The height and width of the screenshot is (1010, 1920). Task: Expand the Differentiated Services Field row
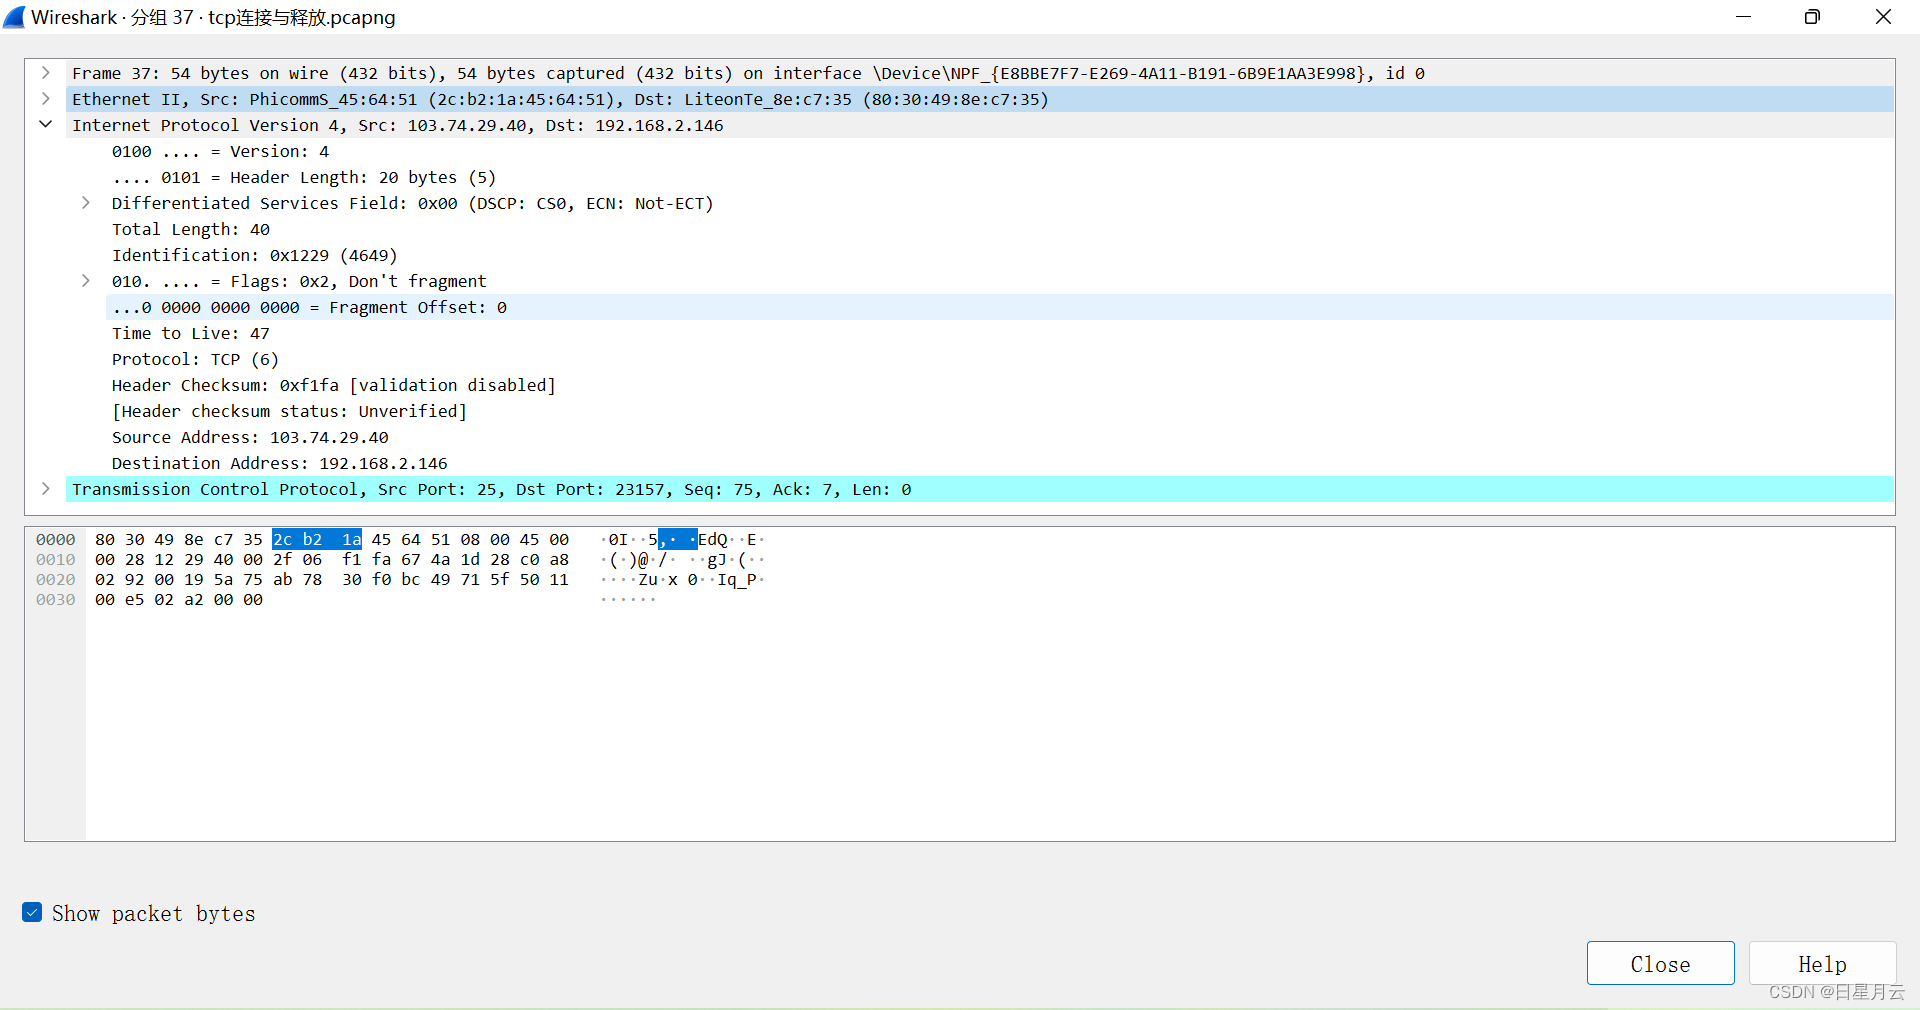[x=86, y=203]
